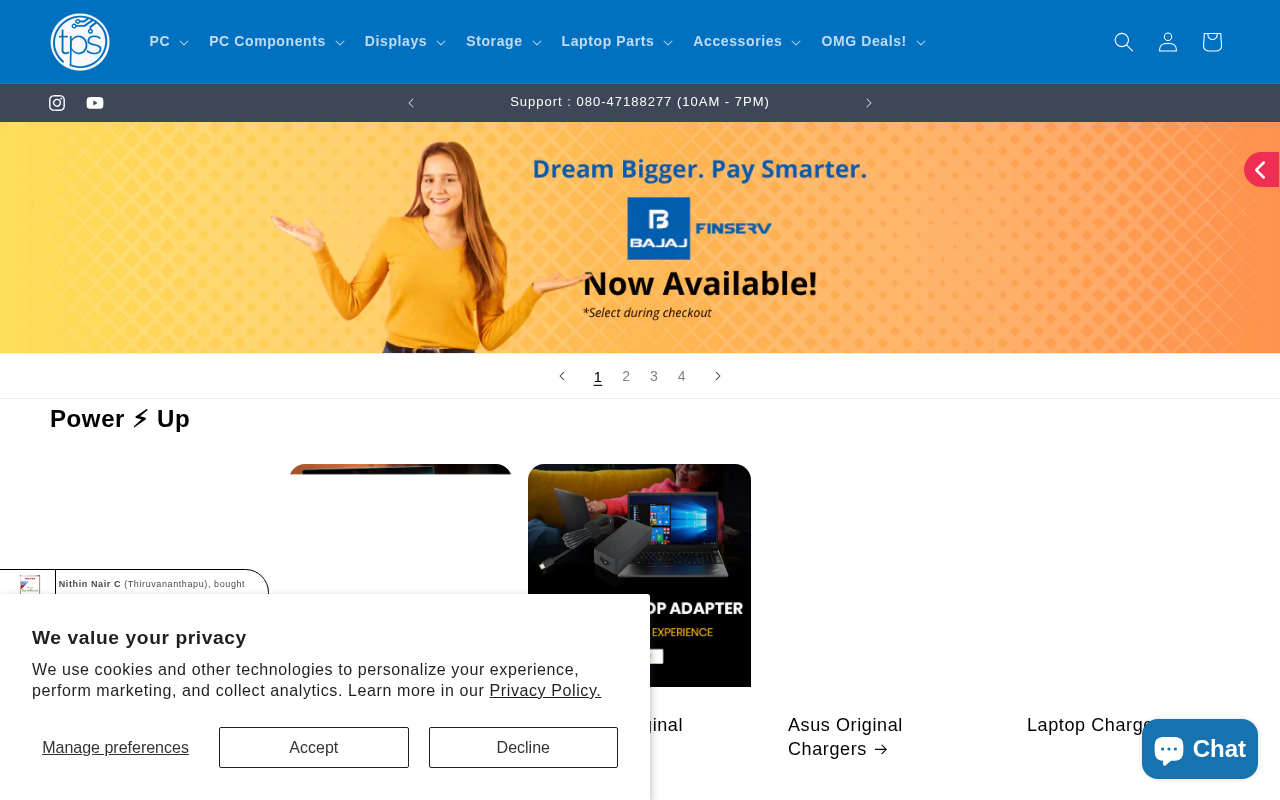This screenshot has width=1280, height=800.
Task: Open the Shopify Chat widget
Action: click(1200, 749)
